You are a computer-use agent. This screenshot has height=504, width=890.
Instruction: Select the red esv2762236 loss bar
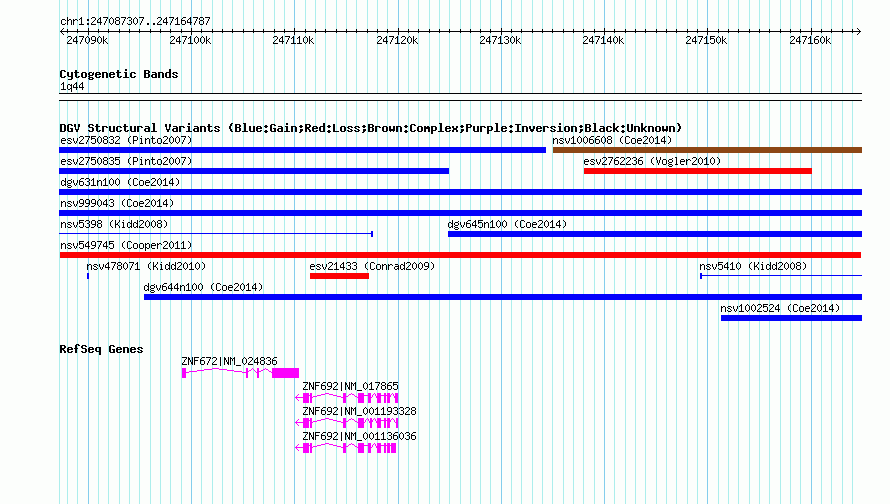(698, 171)
